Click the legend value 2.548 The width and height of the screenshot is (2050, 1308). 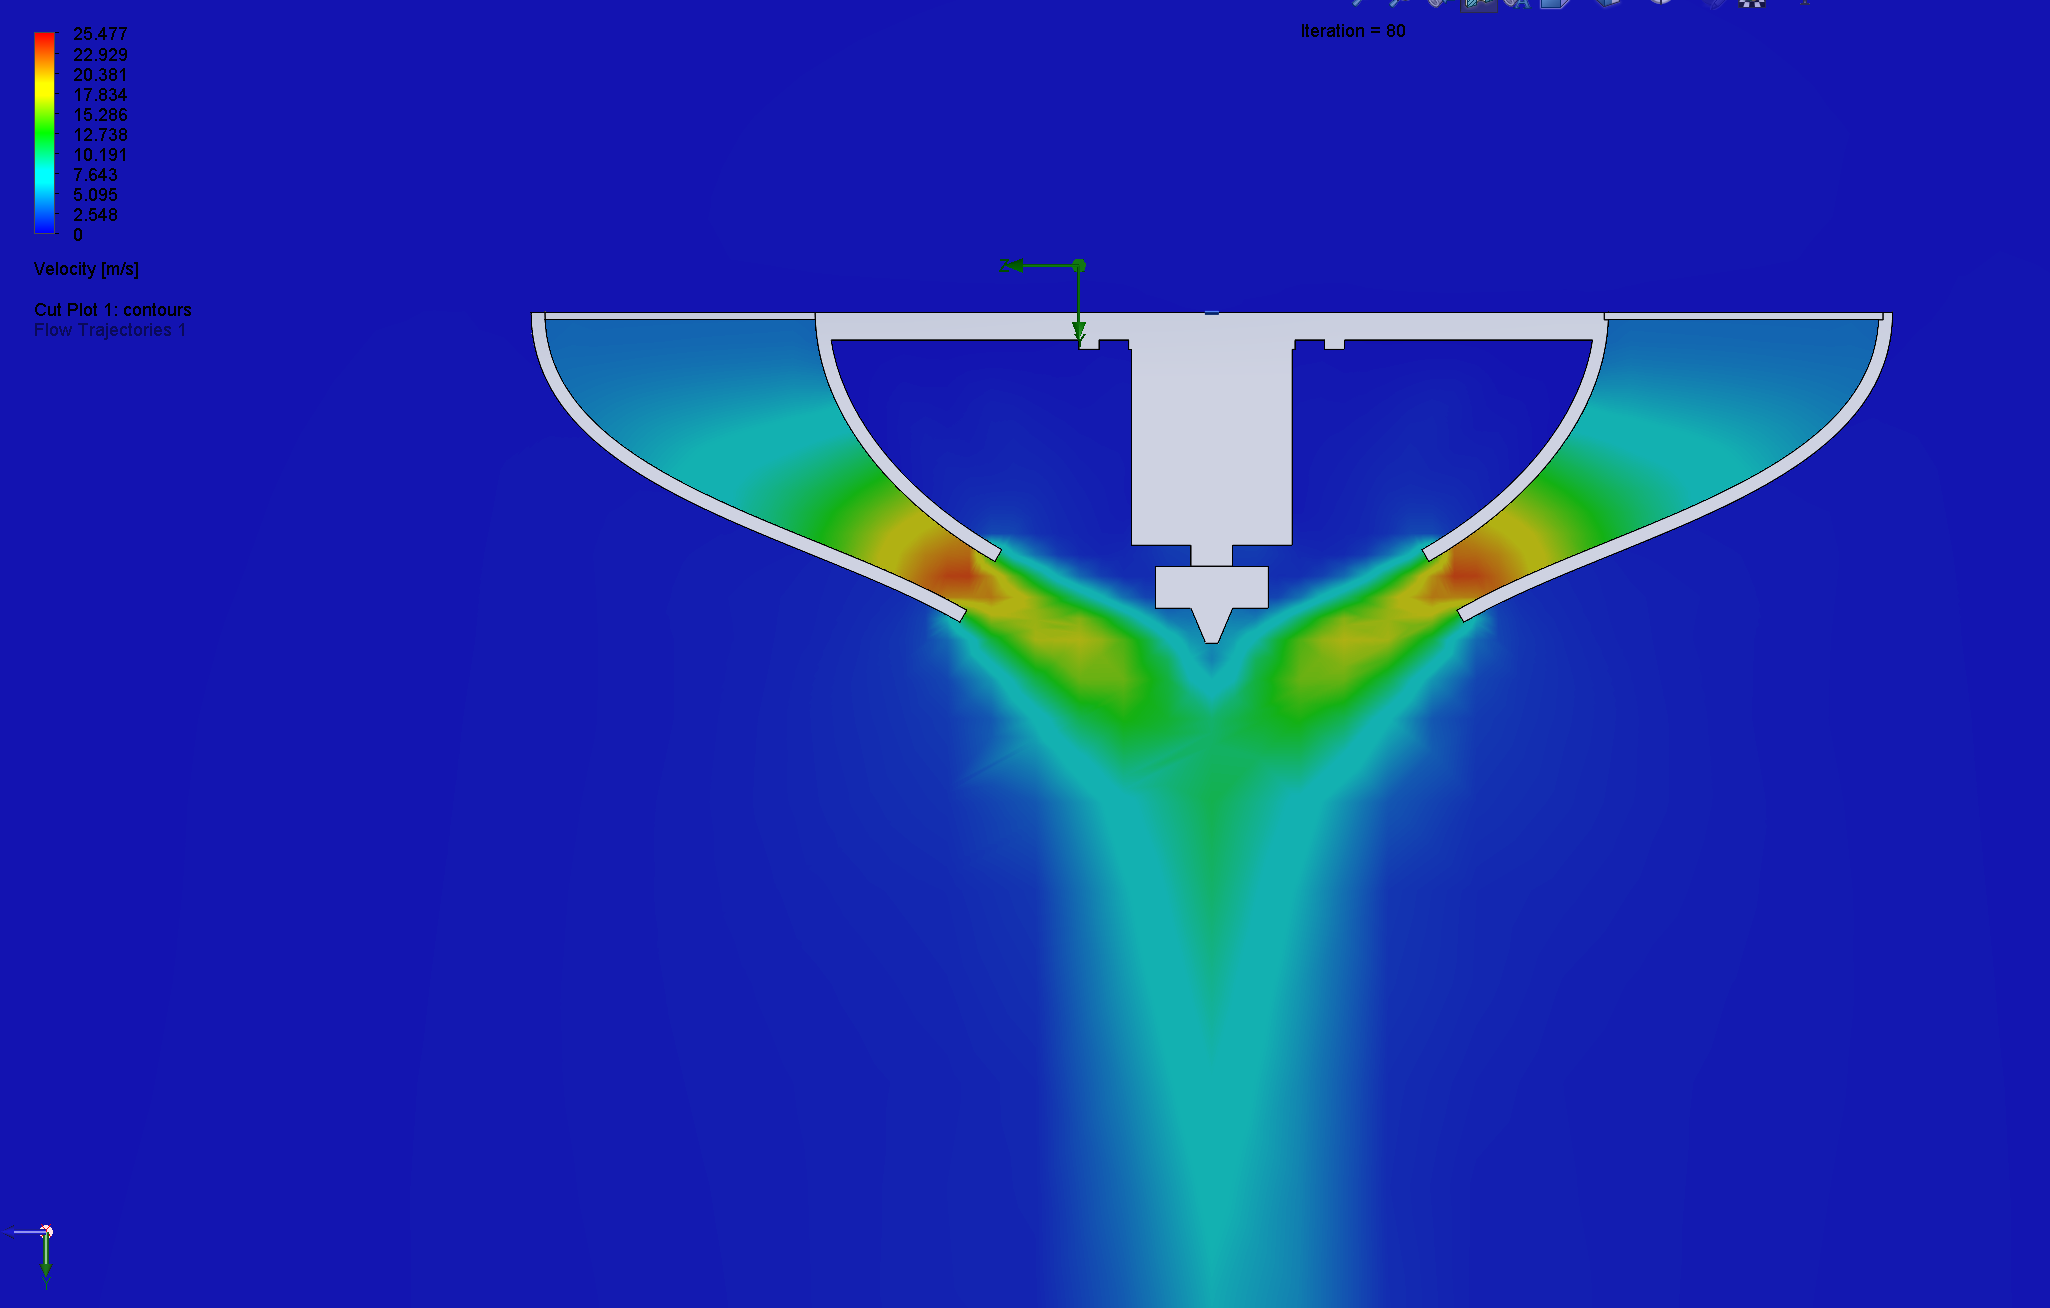pyautogui.click(x=95, y=215)
